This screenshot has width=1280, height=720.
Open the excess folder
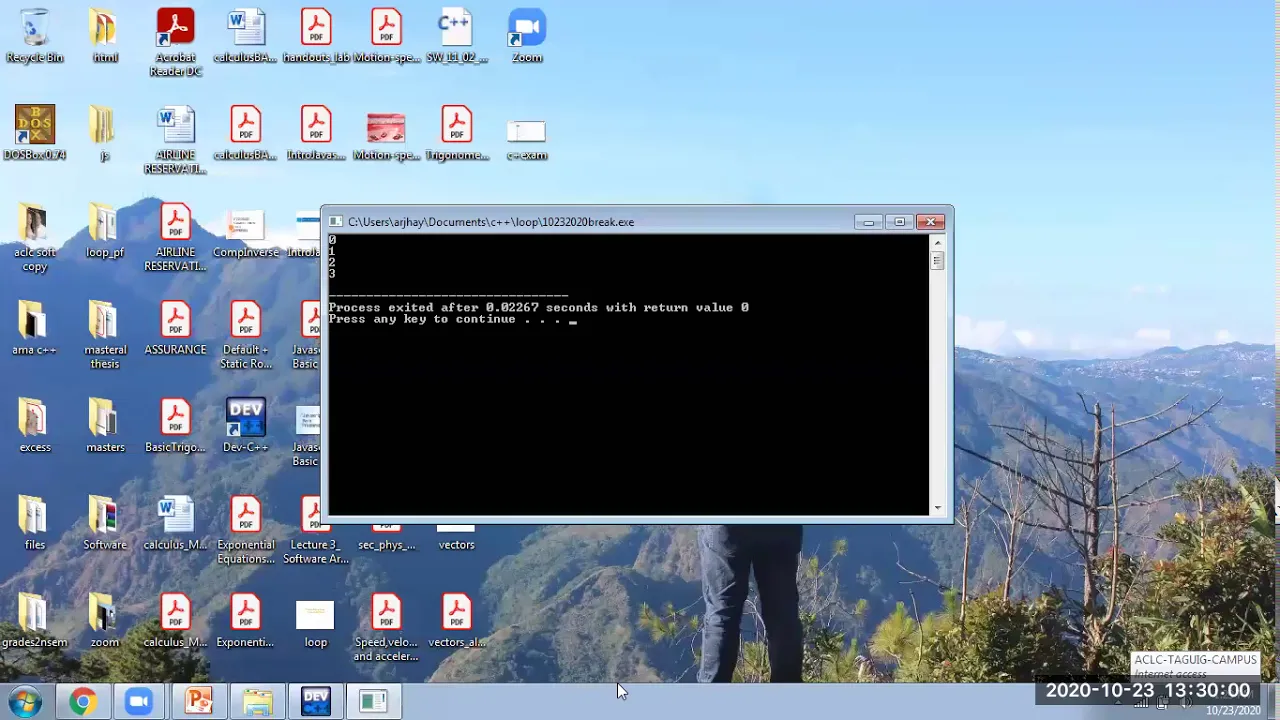coord(35,426)
